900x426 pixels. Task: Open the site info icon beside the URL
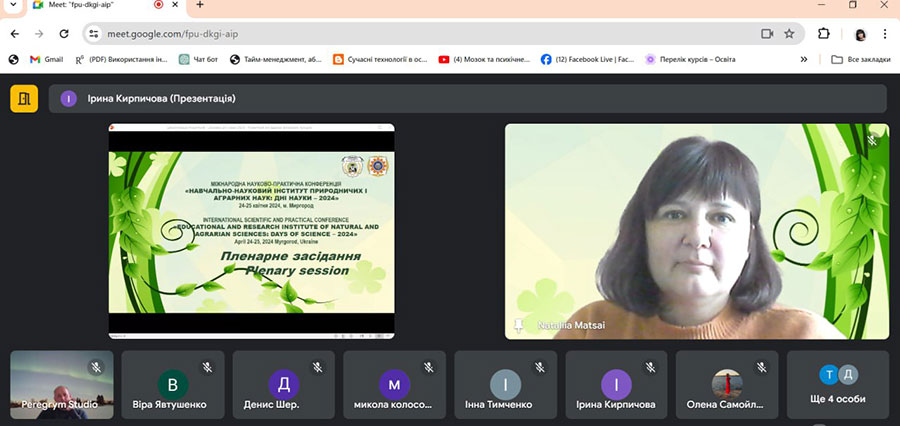pos(94,33)
